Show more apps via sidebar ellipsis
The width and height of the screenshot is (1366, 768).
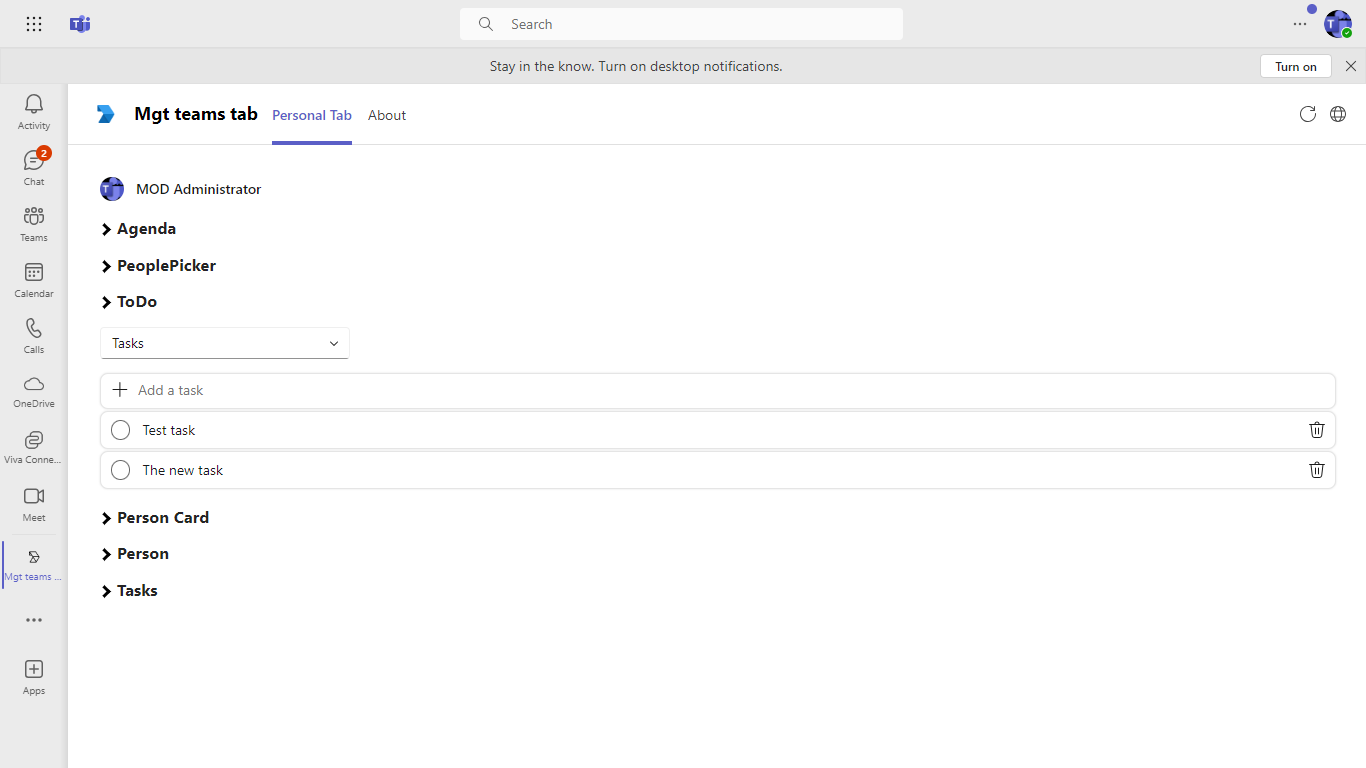tap(34, 620)
